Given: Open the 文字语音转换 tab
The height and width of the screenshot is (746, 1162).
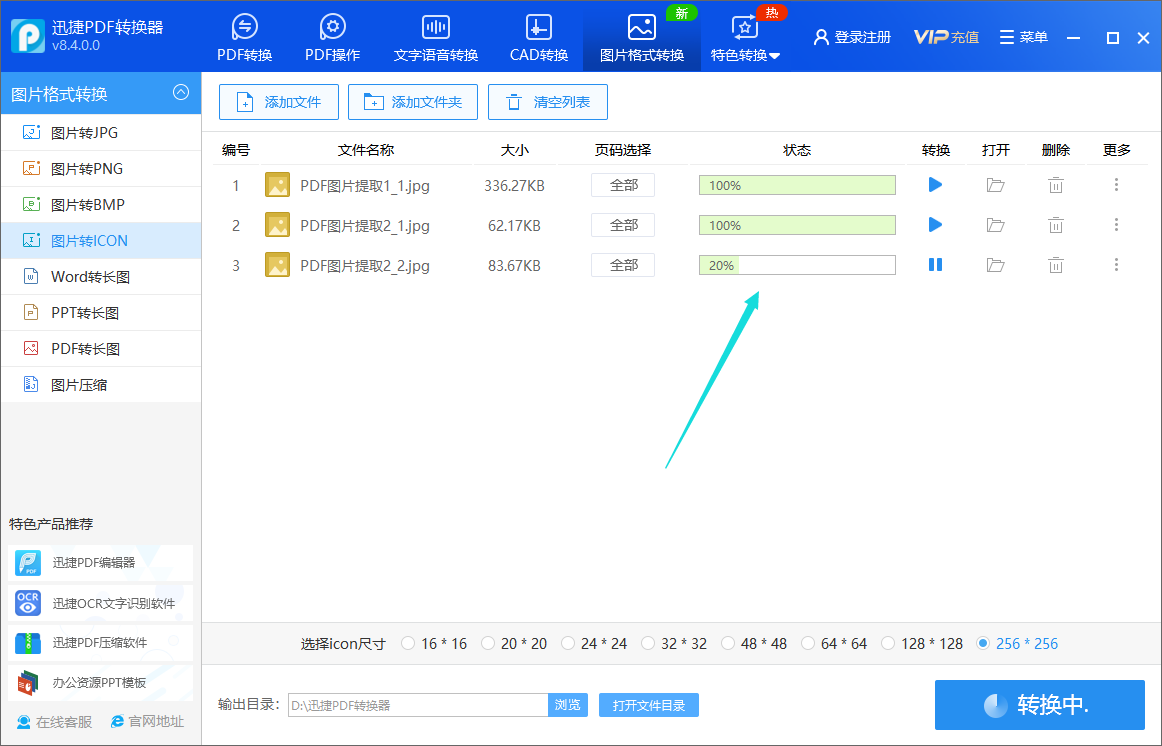Looking at the screenshot, I should coord(436,37).
